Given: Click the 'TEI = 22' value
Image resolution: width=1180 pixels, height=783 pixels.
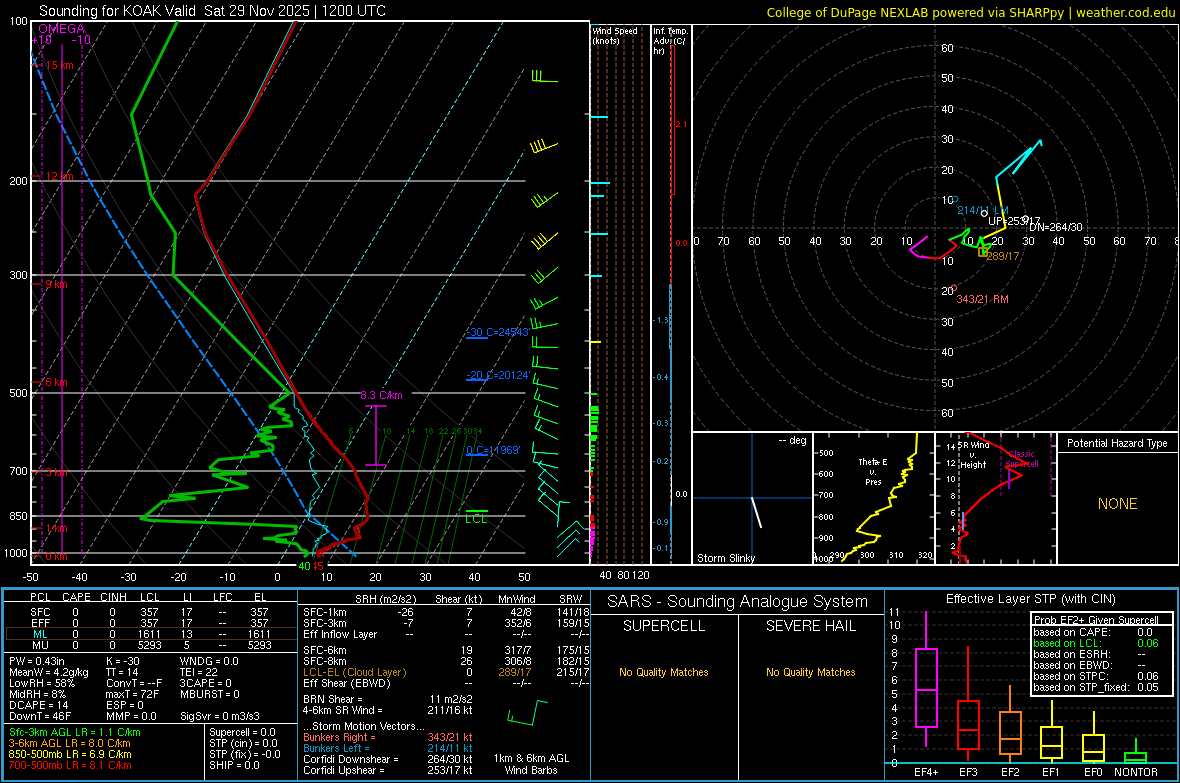Looking at the screenshot, I should [x=199, y=672].
